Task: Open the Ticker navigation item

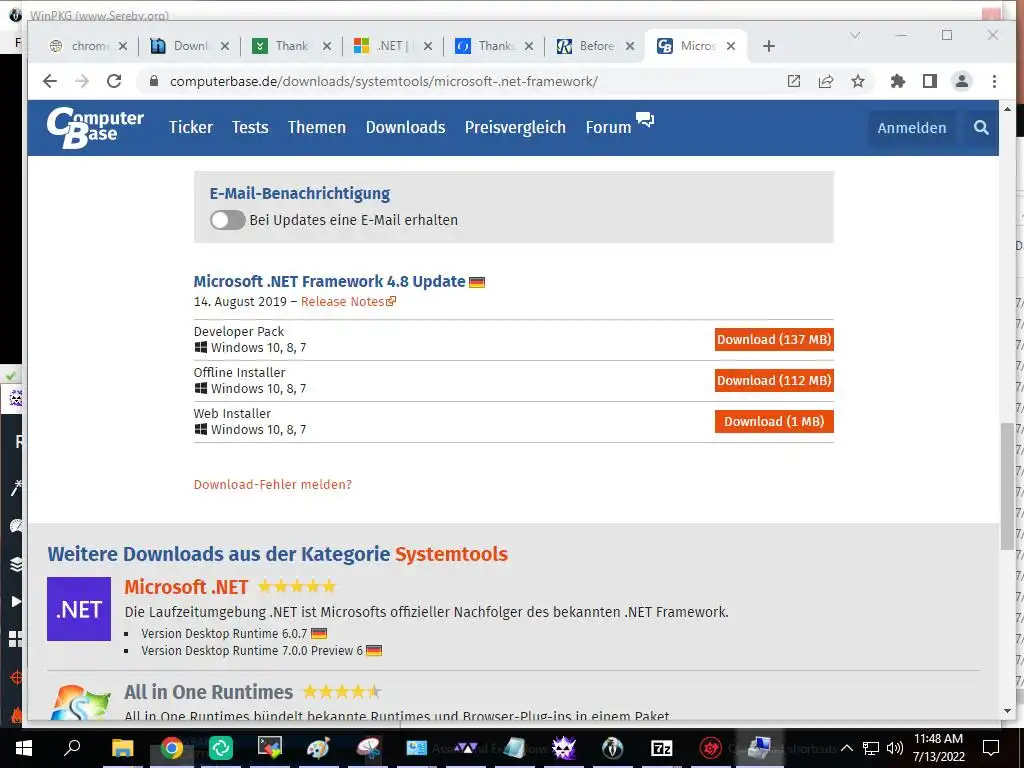Action: [191, 127]
